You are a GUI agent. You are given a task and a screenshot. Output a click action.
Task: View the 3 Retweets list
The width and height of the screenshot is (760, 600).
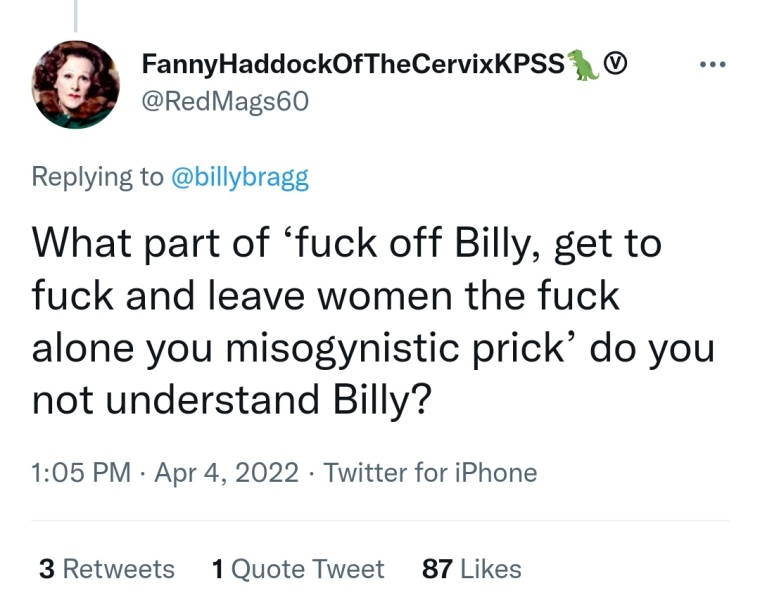(x=106, y=569)
